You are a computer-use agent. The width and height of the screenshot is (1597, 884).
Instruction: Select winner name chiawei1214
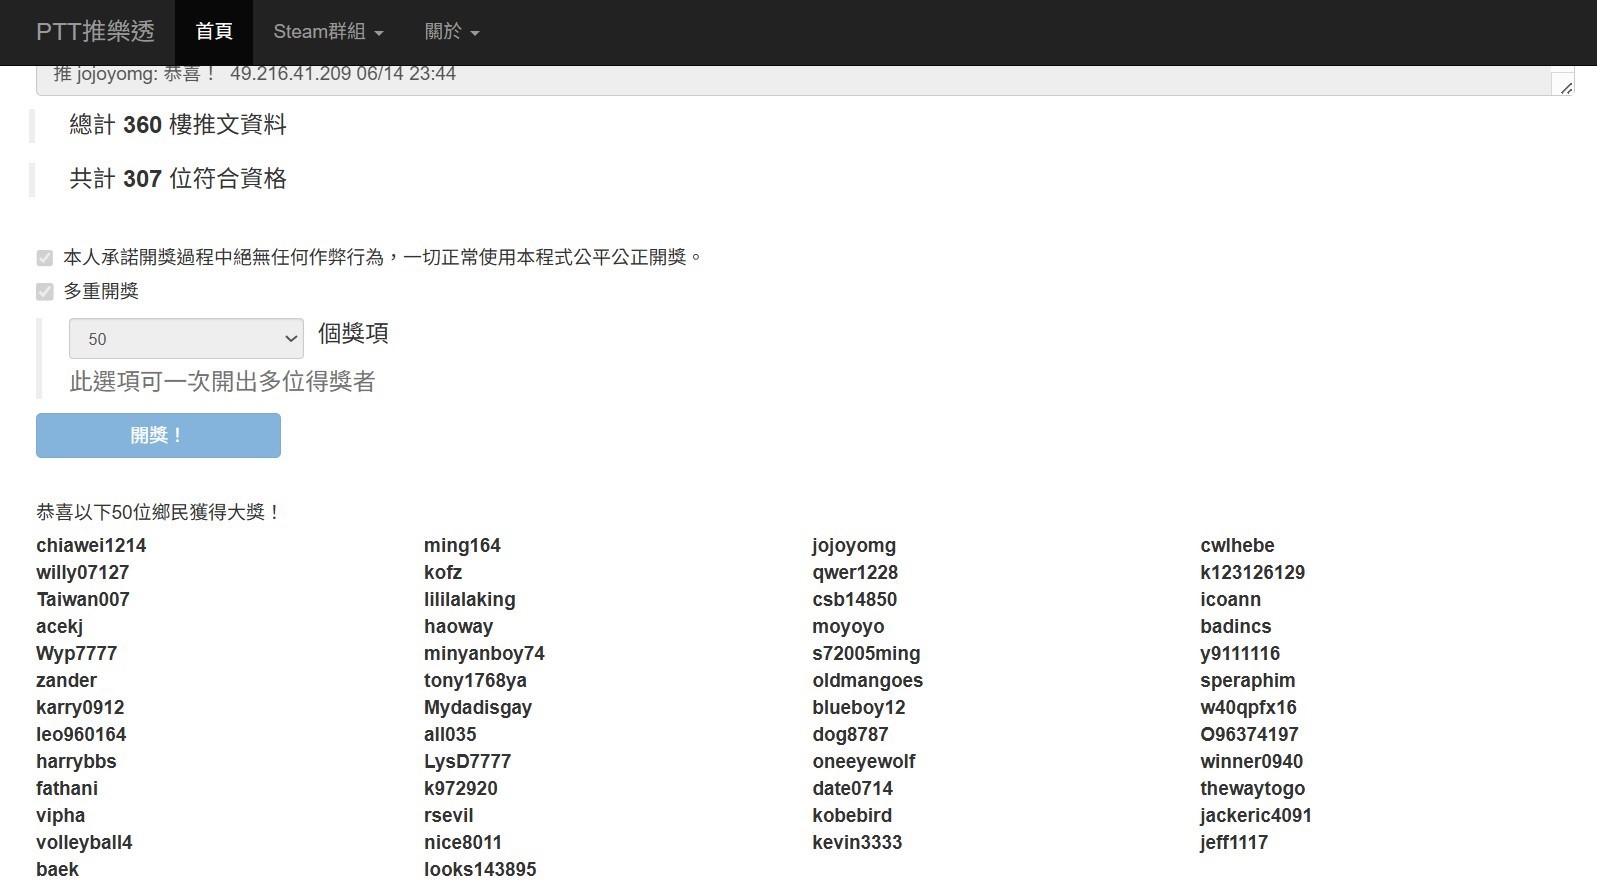(91, 546)
